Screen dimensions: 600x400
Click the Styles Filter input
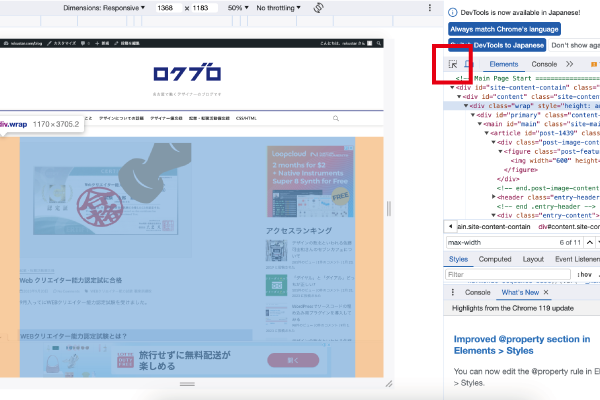[508, 274]
